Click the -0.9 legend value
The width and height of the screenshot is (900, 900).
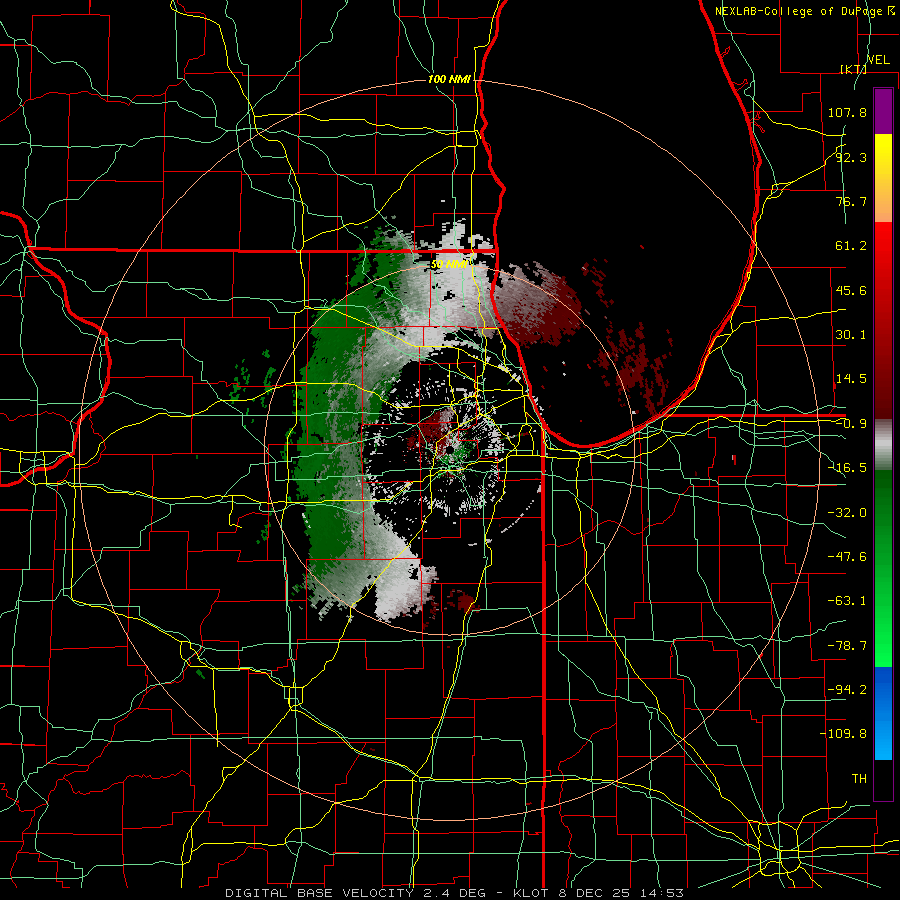[851, 424]
